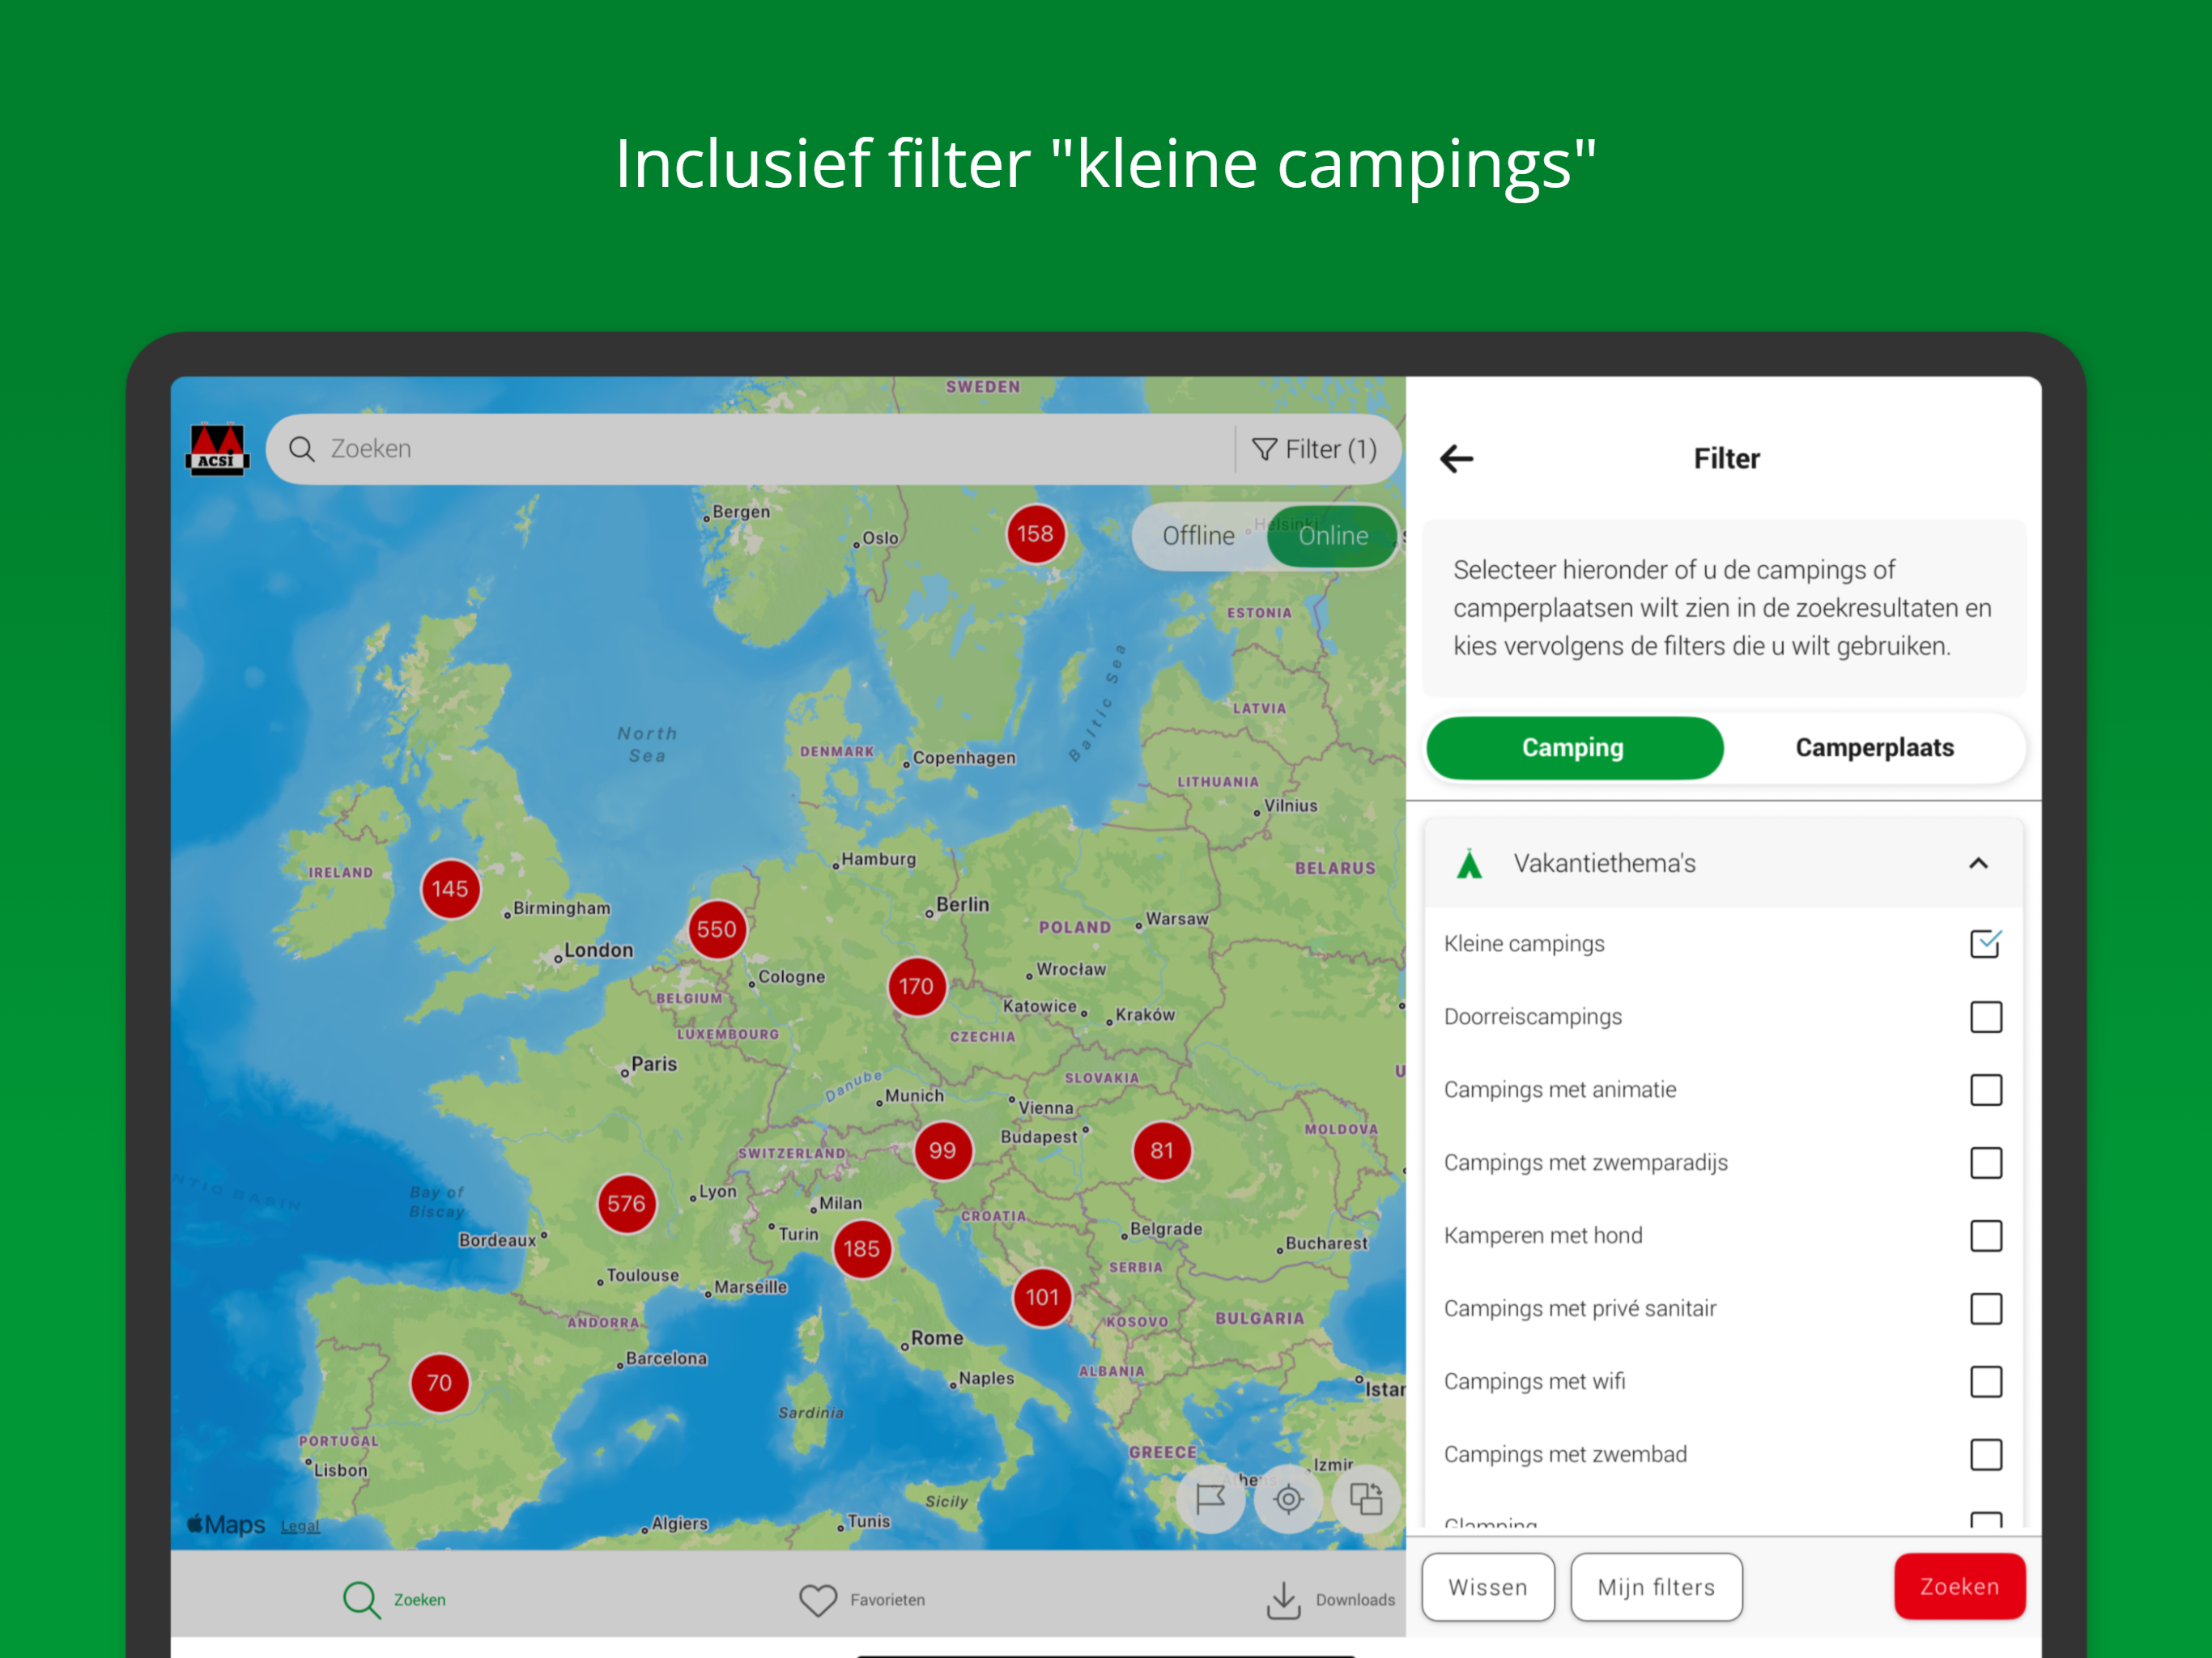The width and height of the screenshot is (2212, 1658).
Task: Open Favorieten heart icon
Action: pos(817,1599)
